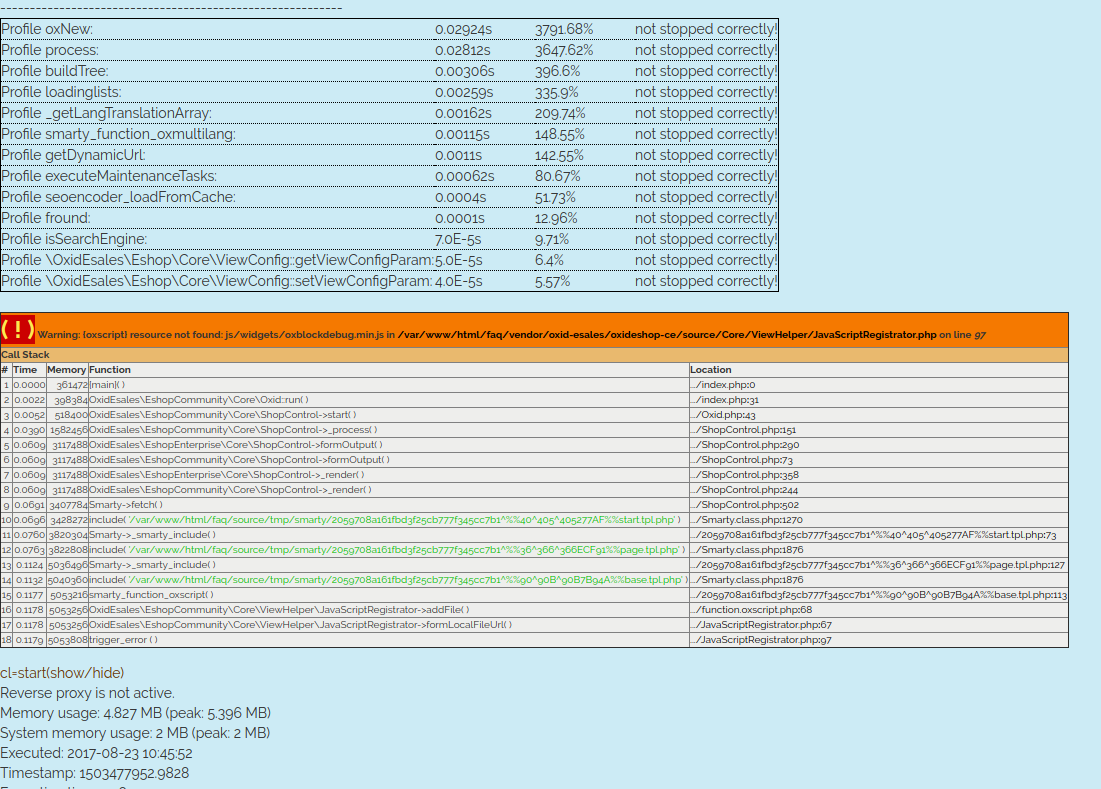Image resolution: width=1101 pixels, height=789 pixels.
Task: Select the Memory column header
Action: pos(67,370)
